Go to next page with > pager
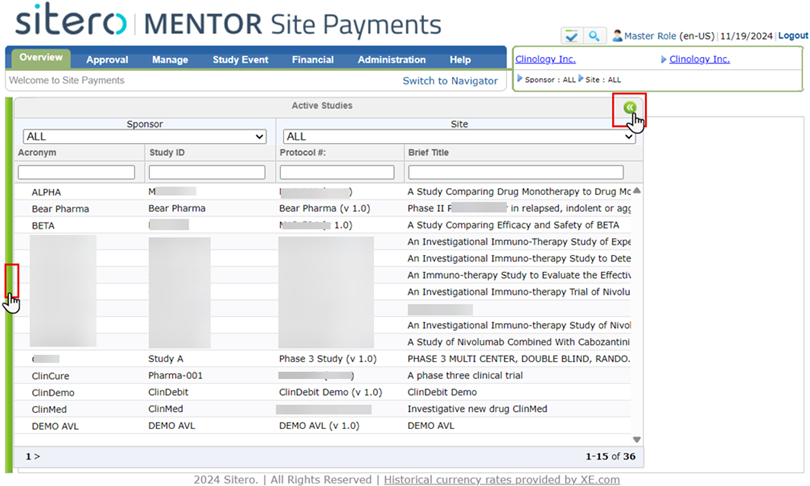Screen dimensions: 810x486 coord(37,457)
